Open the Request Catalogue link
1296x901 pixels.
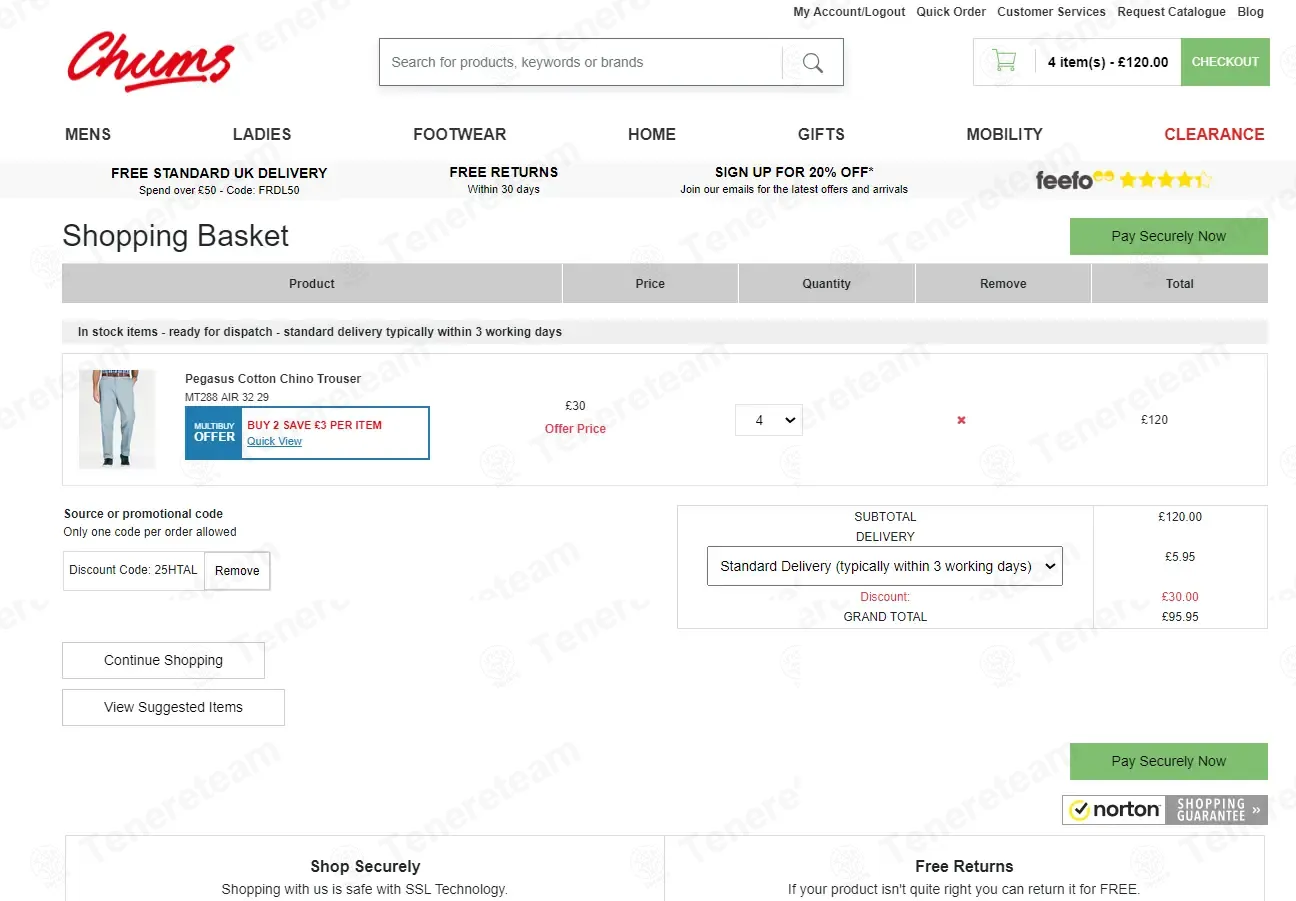[x=1171, y=12]
